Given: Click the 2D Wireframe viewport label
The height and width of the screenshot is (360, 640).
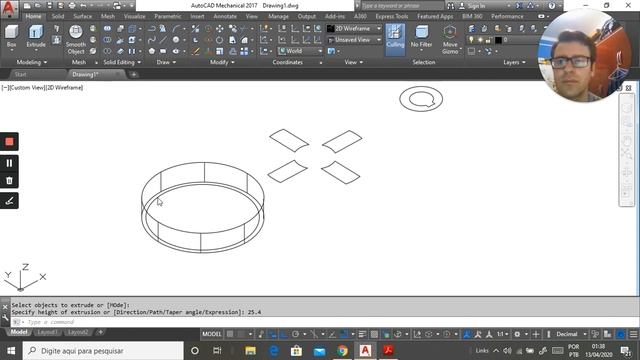Looking at the screenshot, I should [x=64, y=87].
